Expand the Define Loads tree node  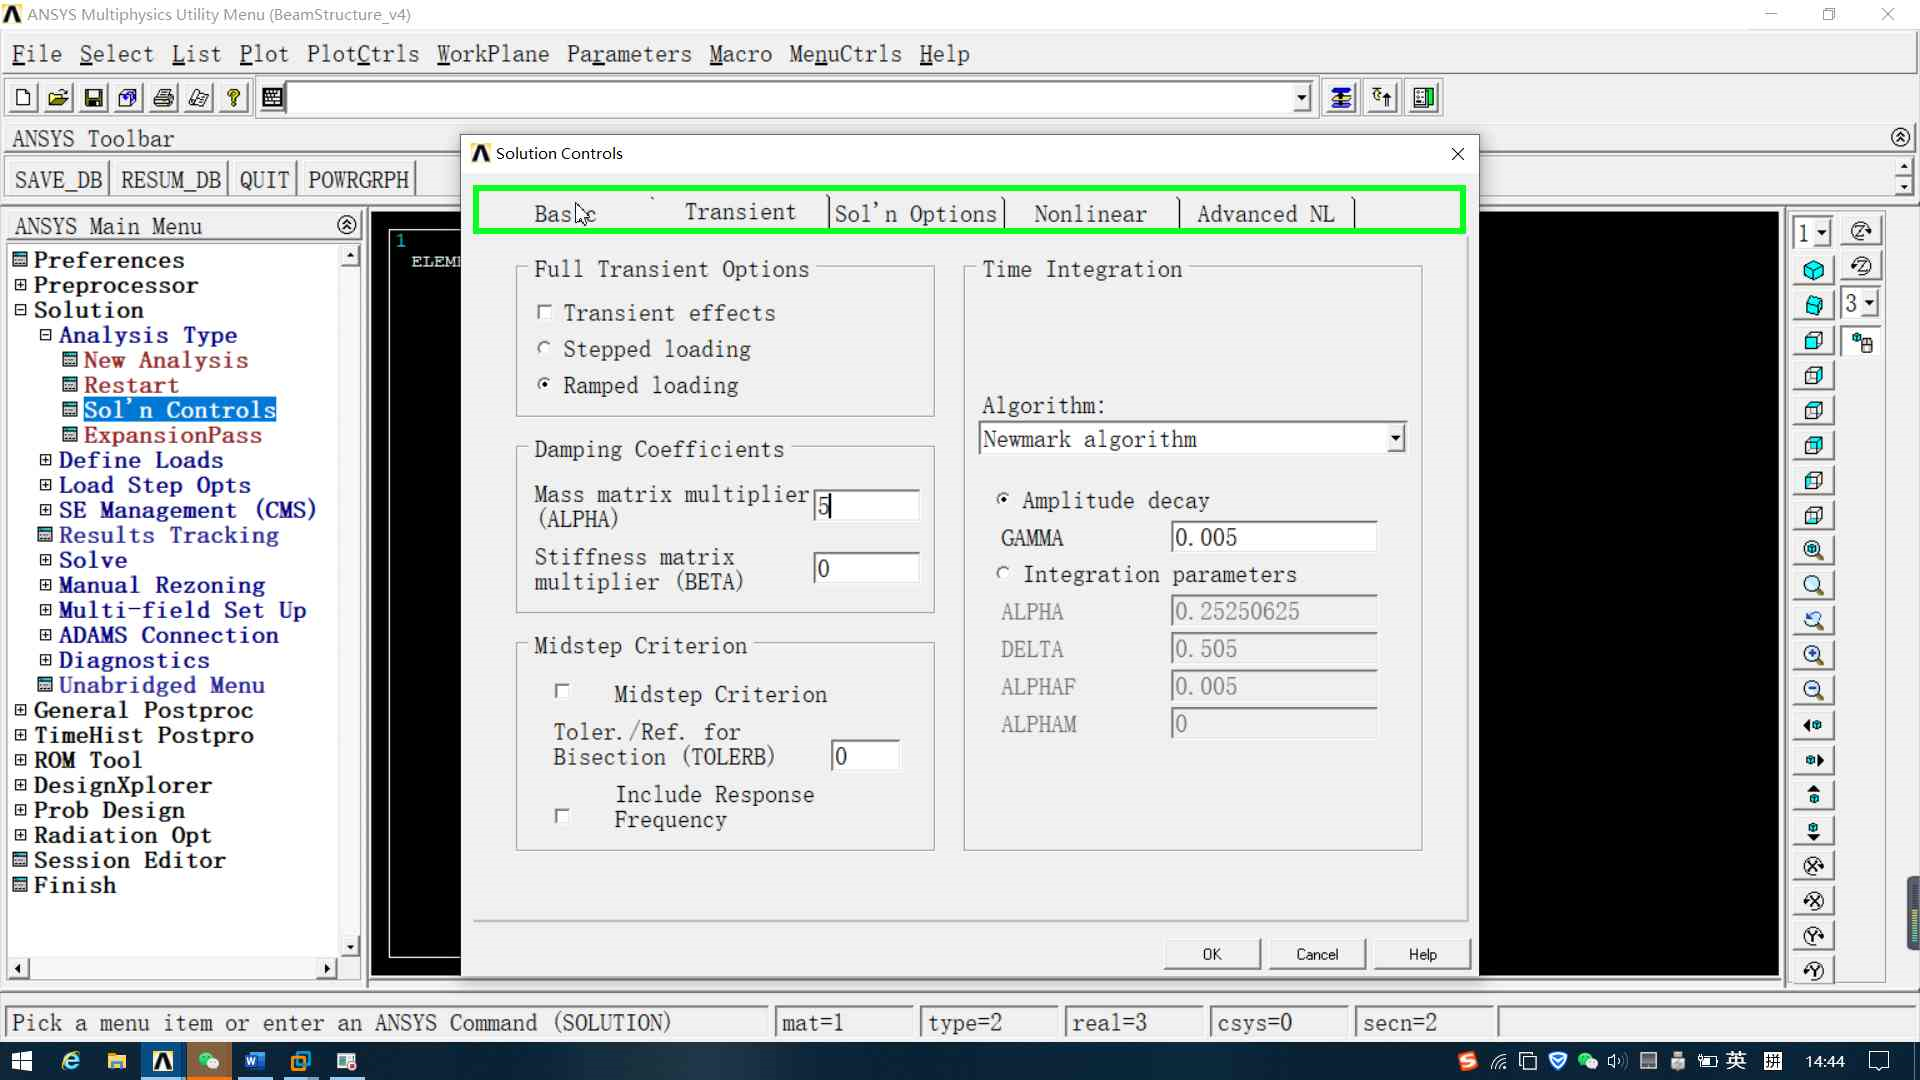click(x=45, y=460)
